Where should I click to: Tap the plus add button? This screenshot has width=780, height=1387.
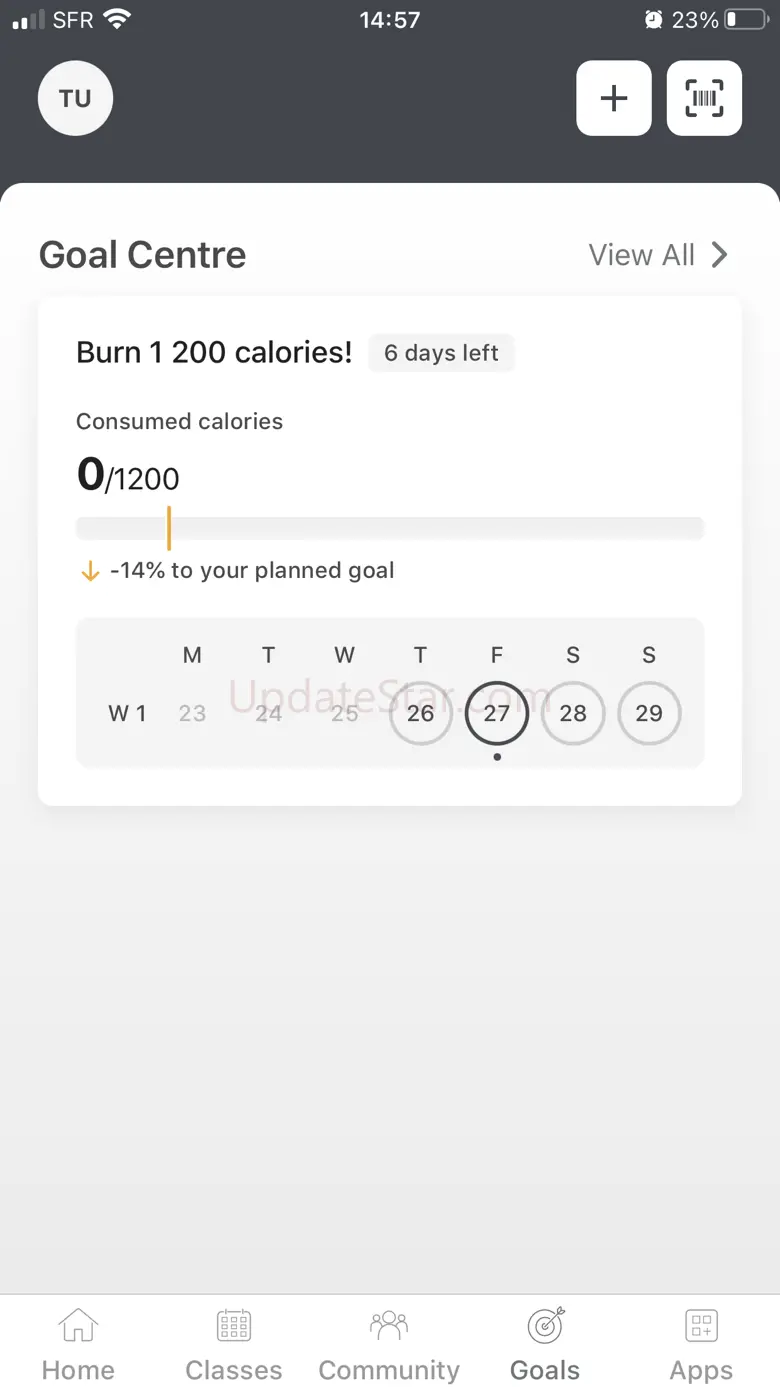(613, 98)
